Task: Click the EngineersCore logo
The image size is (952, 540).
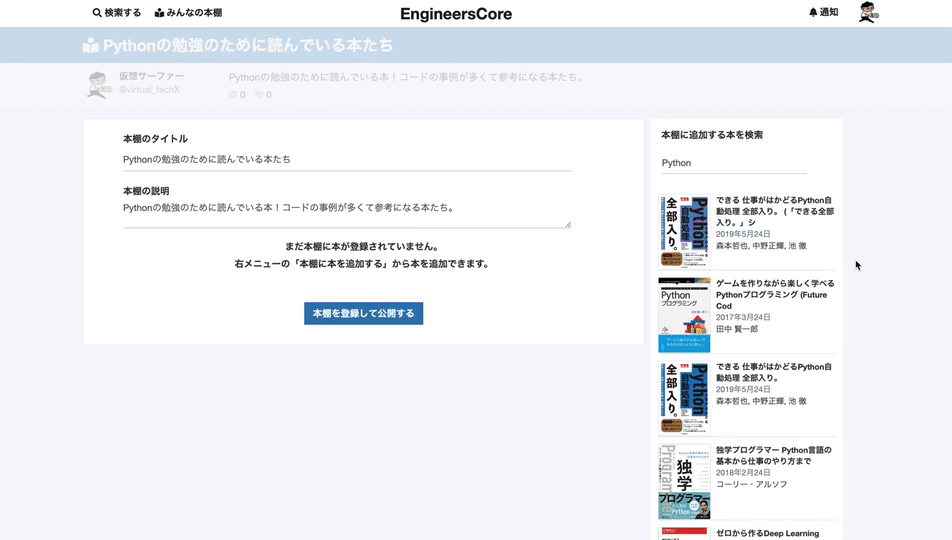Action: pyautogui.click(x=456, y=14)
